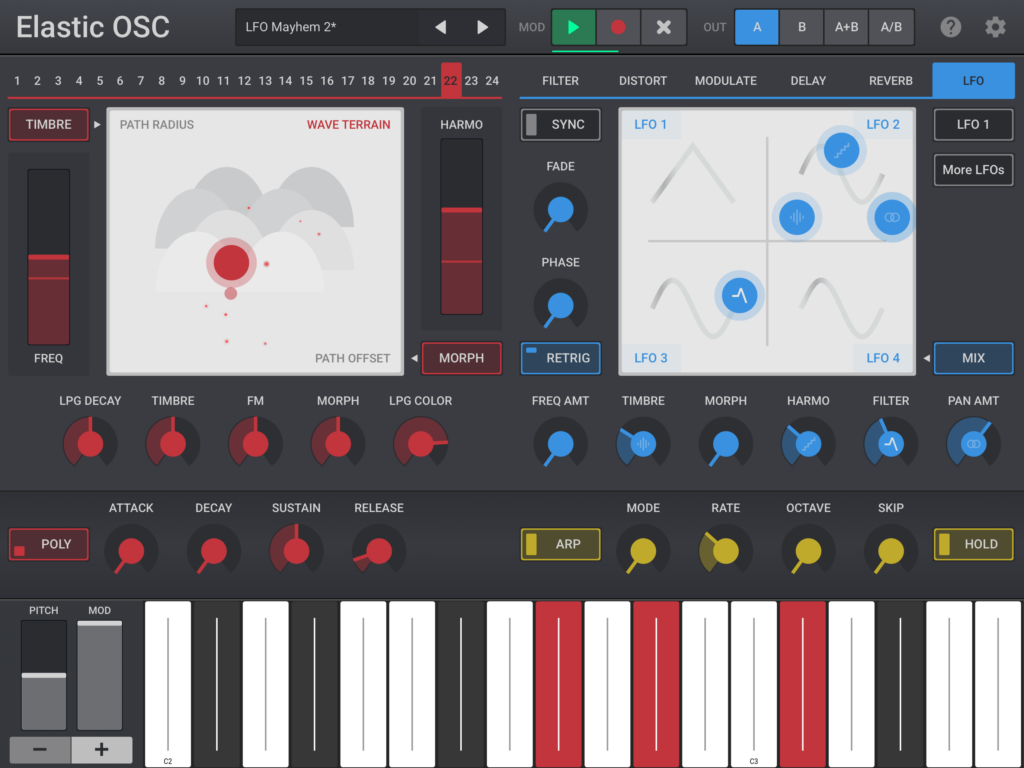Select sequencer step 23
This screenshot has width=1024, height=768.
pyautogui.click(x=472, y=80)
